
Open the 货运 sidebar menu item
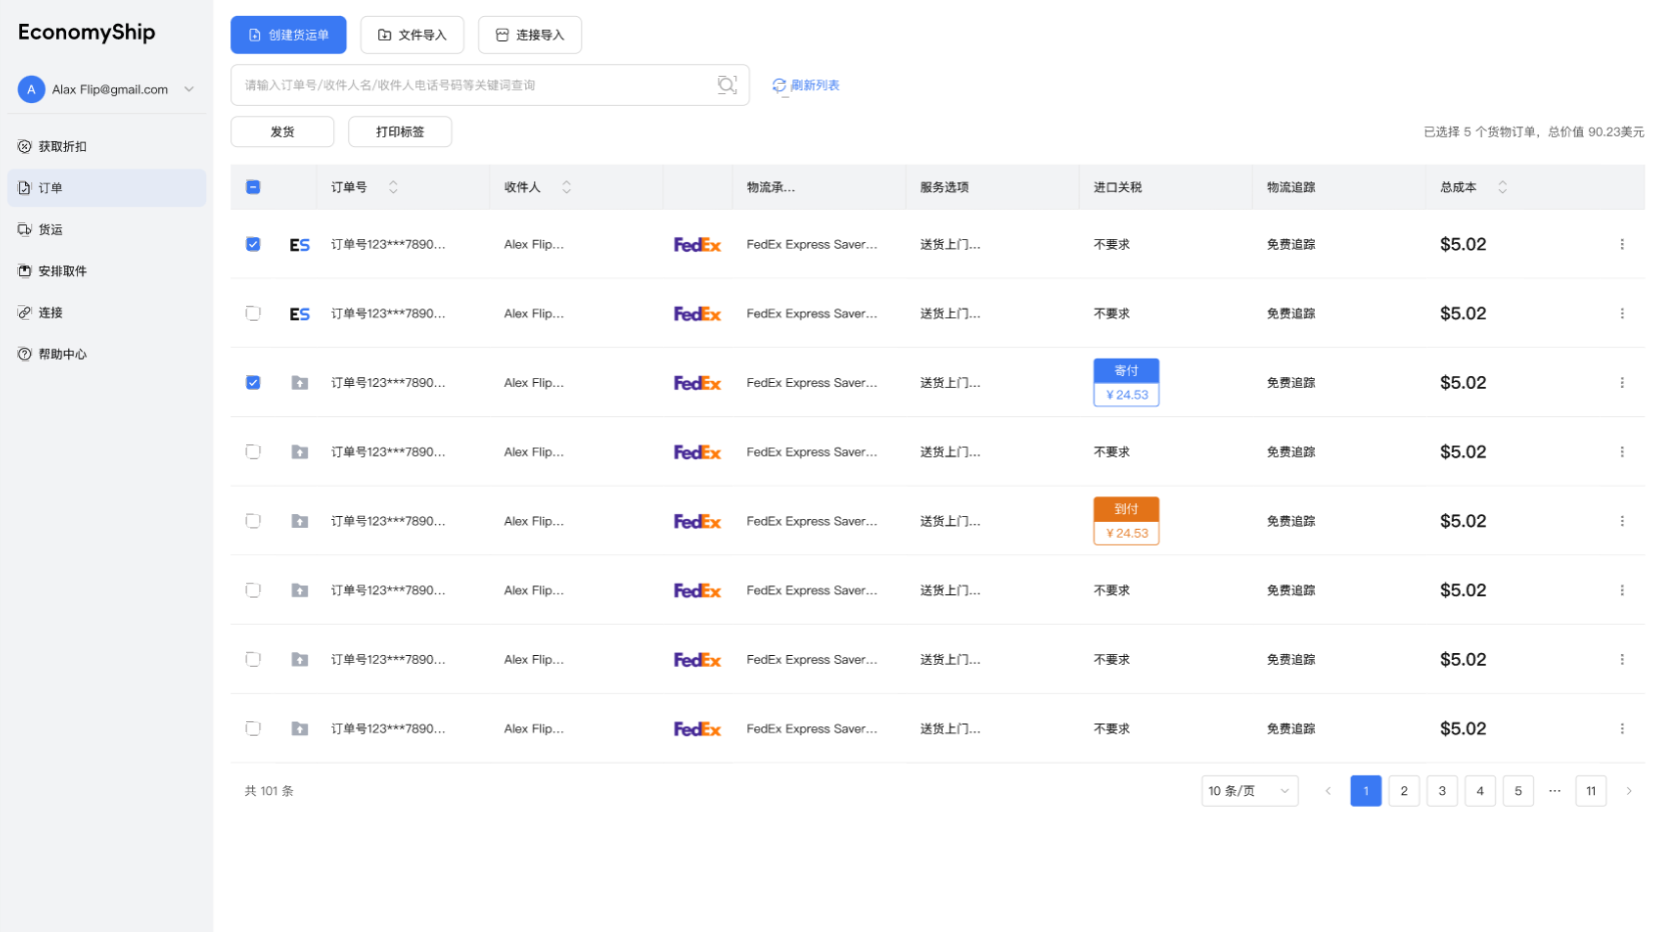(x=50, y=229)
